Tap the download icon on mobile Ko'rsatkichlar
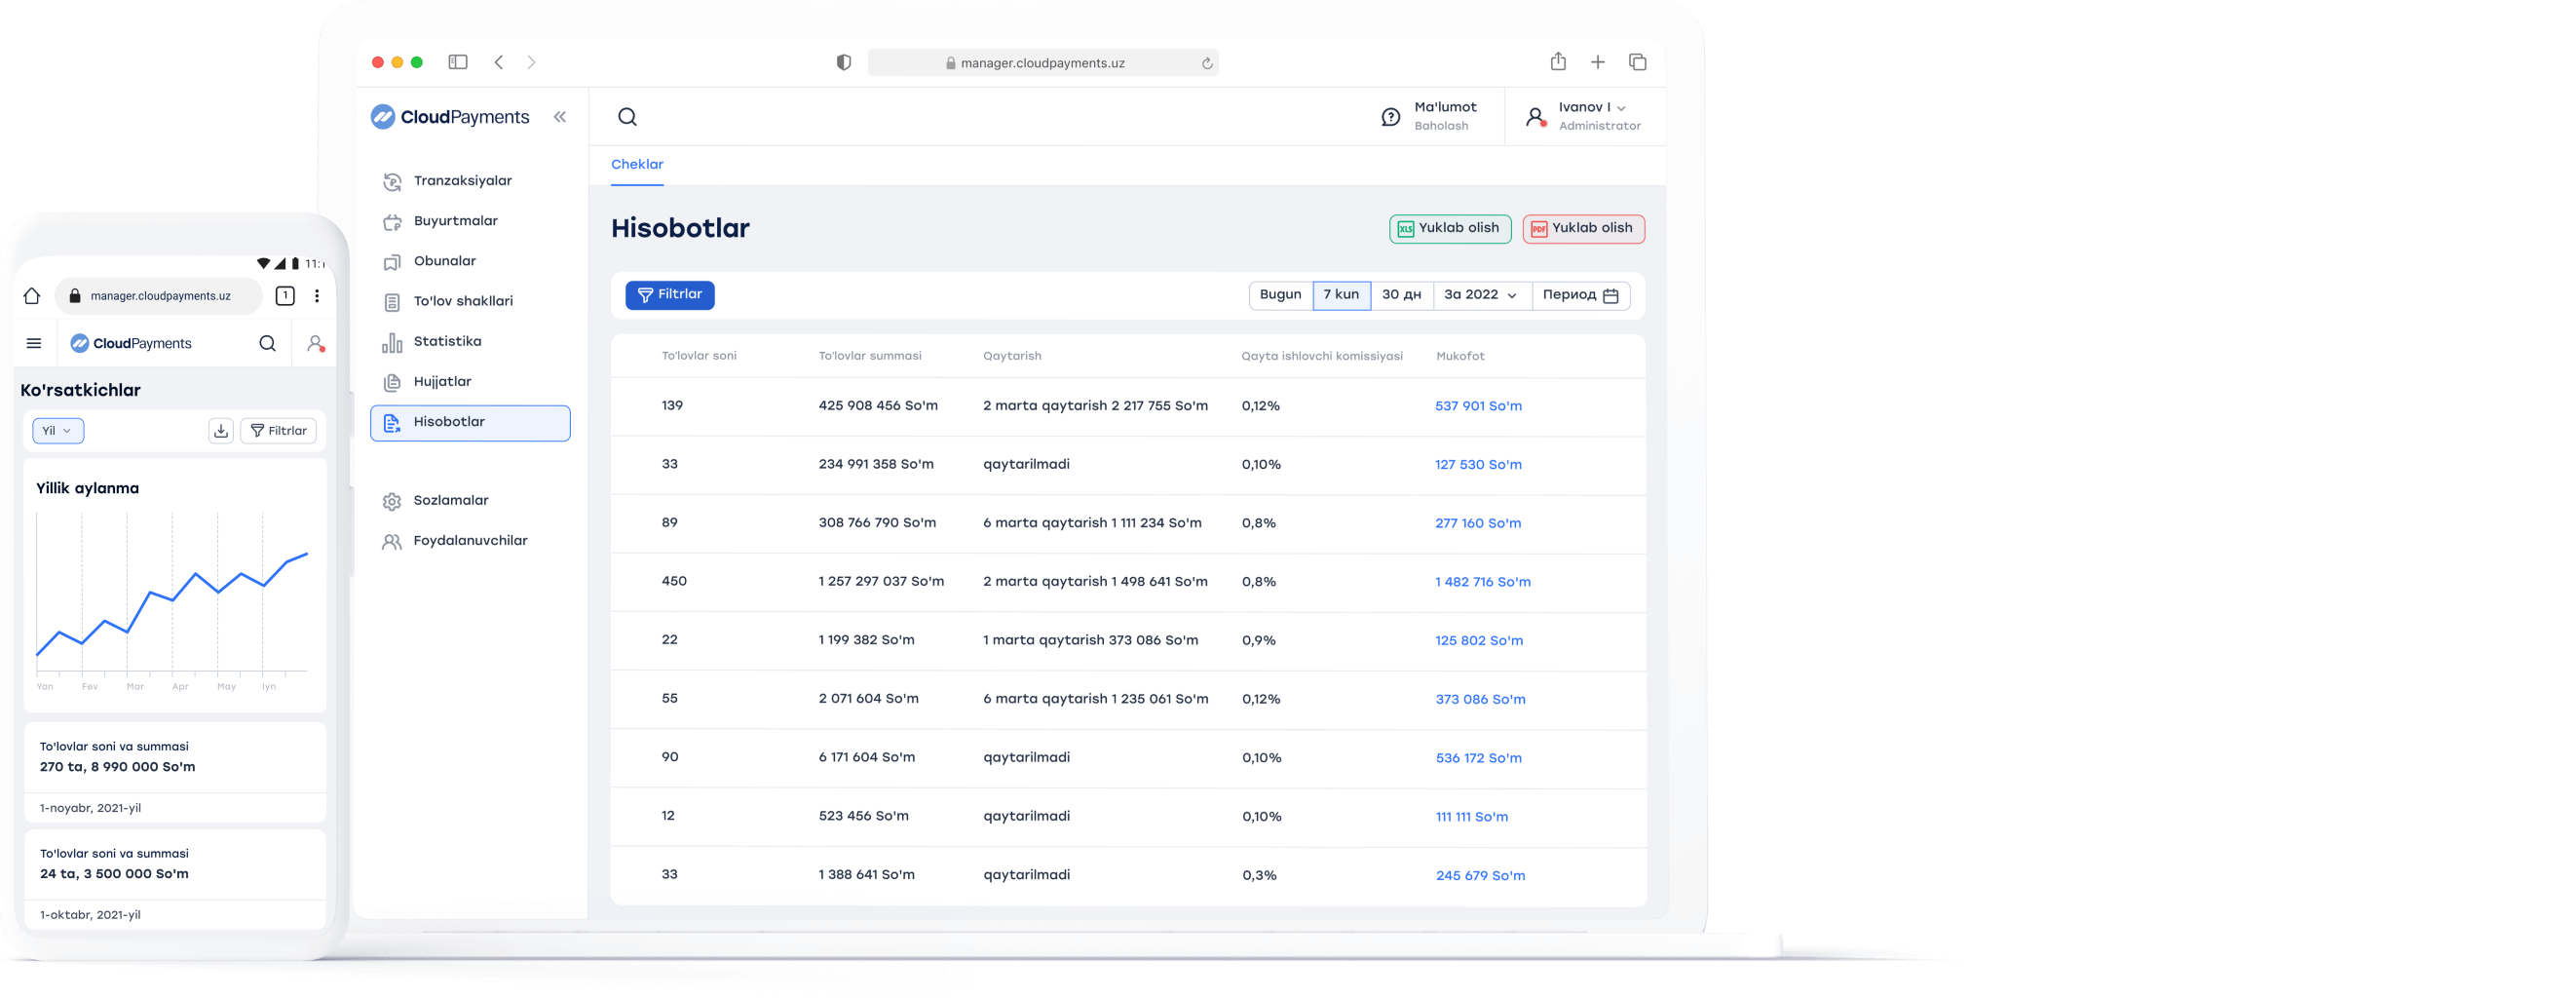This screenshot has height=998, width=2576. tap(221, 431)
